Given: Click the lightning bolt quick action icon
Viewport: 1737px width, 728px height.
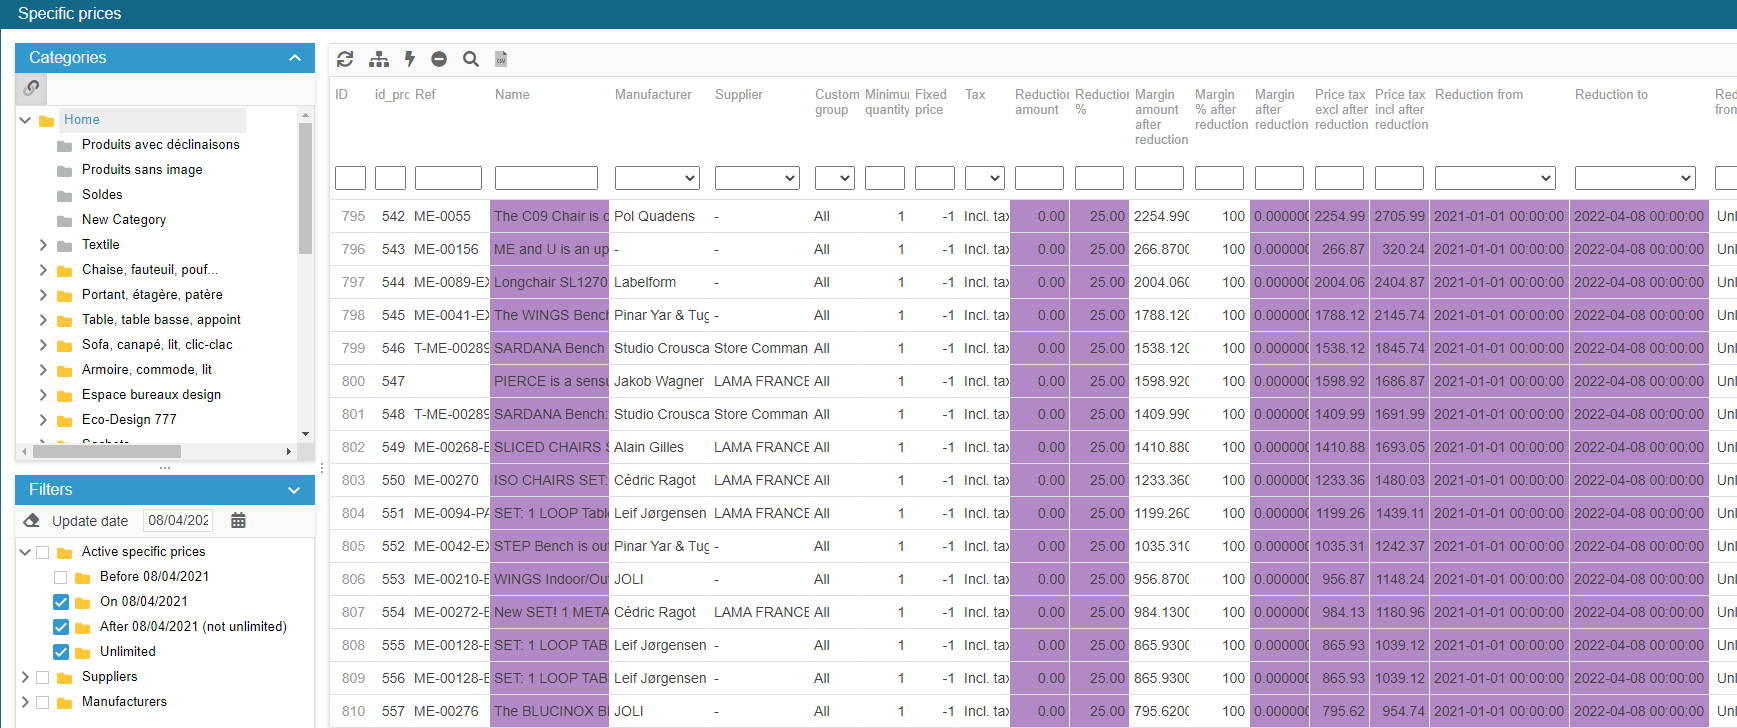Looking at the screenshot, I should coord(410,59).
